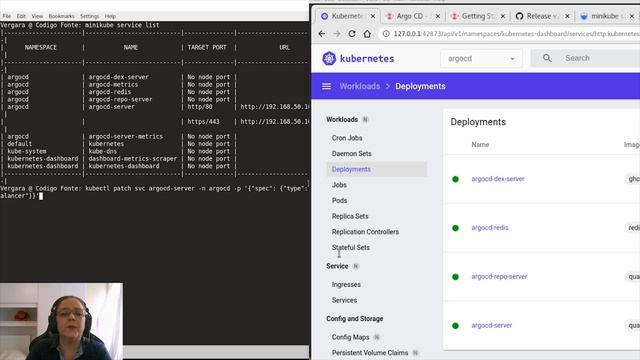
Task: Click the browser forward arrow
Action: [337, 34]
